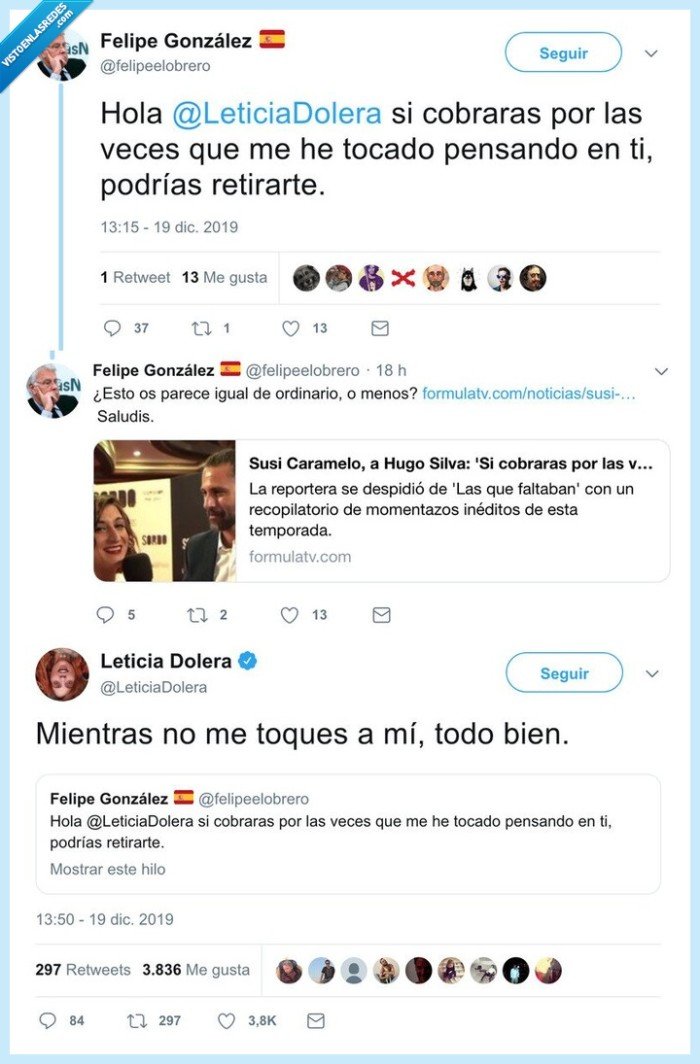Retweet Leticia Dolera's tweet with 297 retweets

[136, 1021]
